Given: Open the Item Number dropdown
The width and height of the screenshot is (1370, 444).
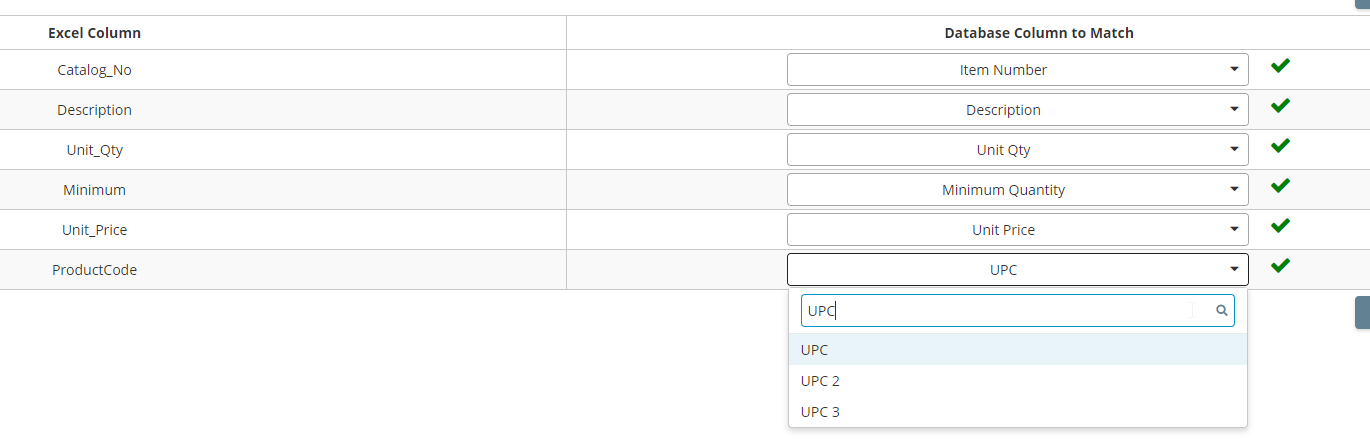Looking at the screenshot, I should 1018,70.
